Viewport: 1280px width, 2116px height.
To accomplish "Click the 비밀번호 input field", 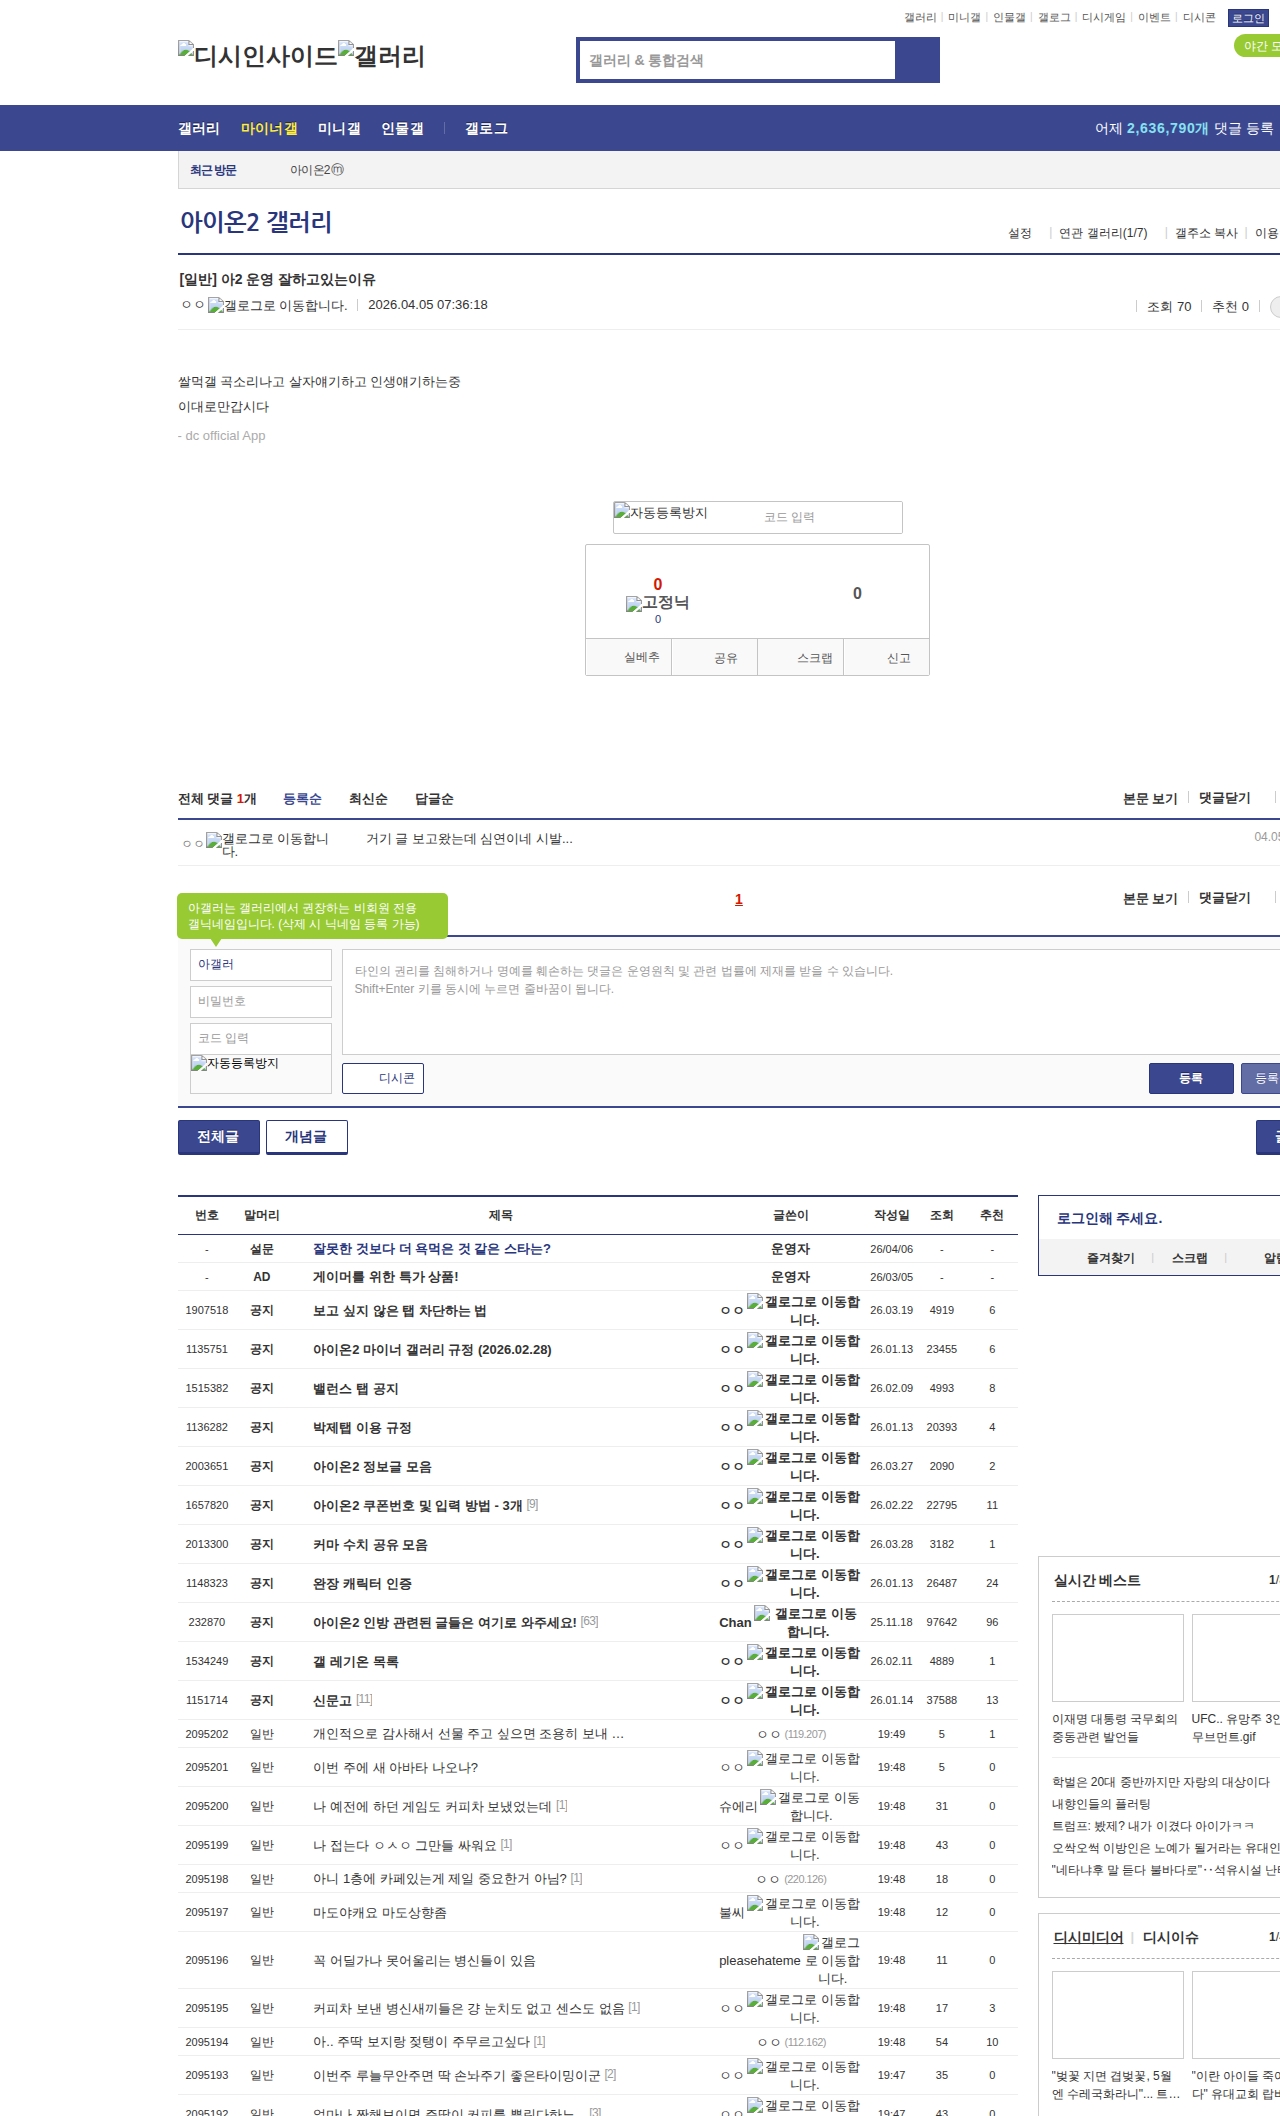I will tap(260, 1001).
